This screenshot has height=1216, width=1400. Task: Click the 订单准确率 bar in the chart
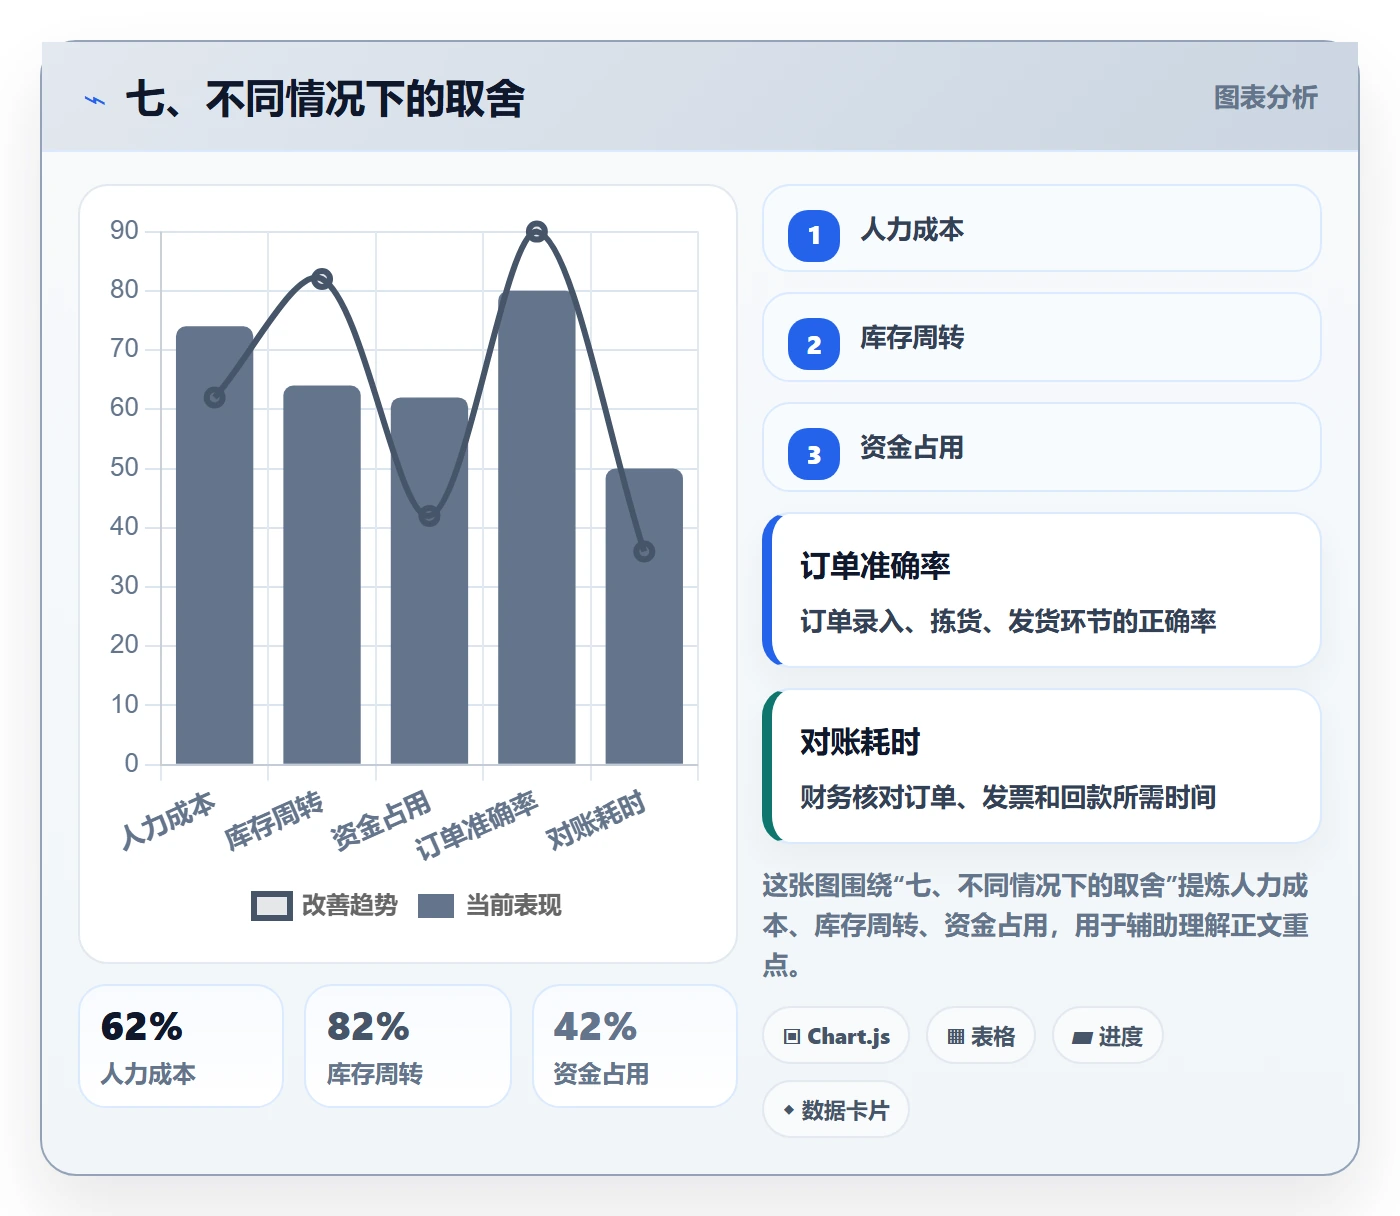click(537, 527)
